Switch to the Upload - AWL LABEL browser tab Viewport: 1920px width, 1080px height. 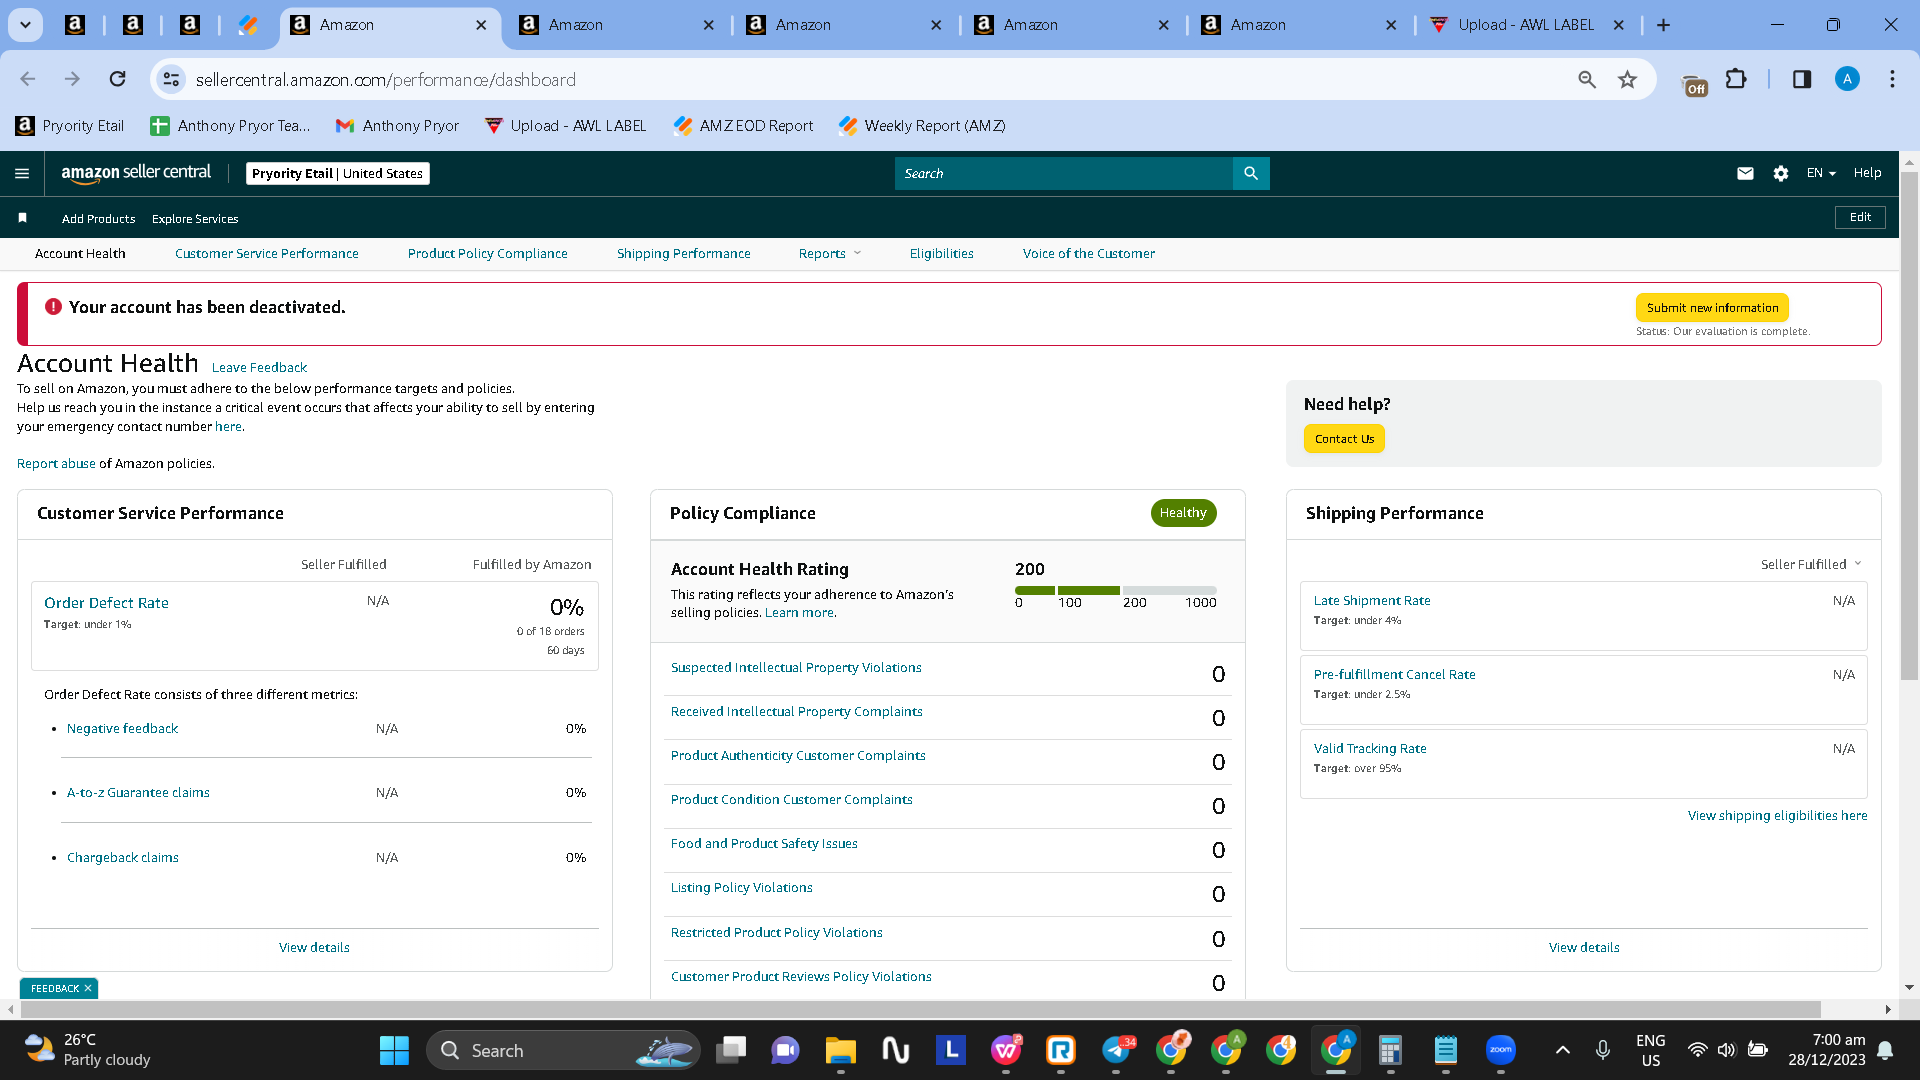[x=1525, y=25]
